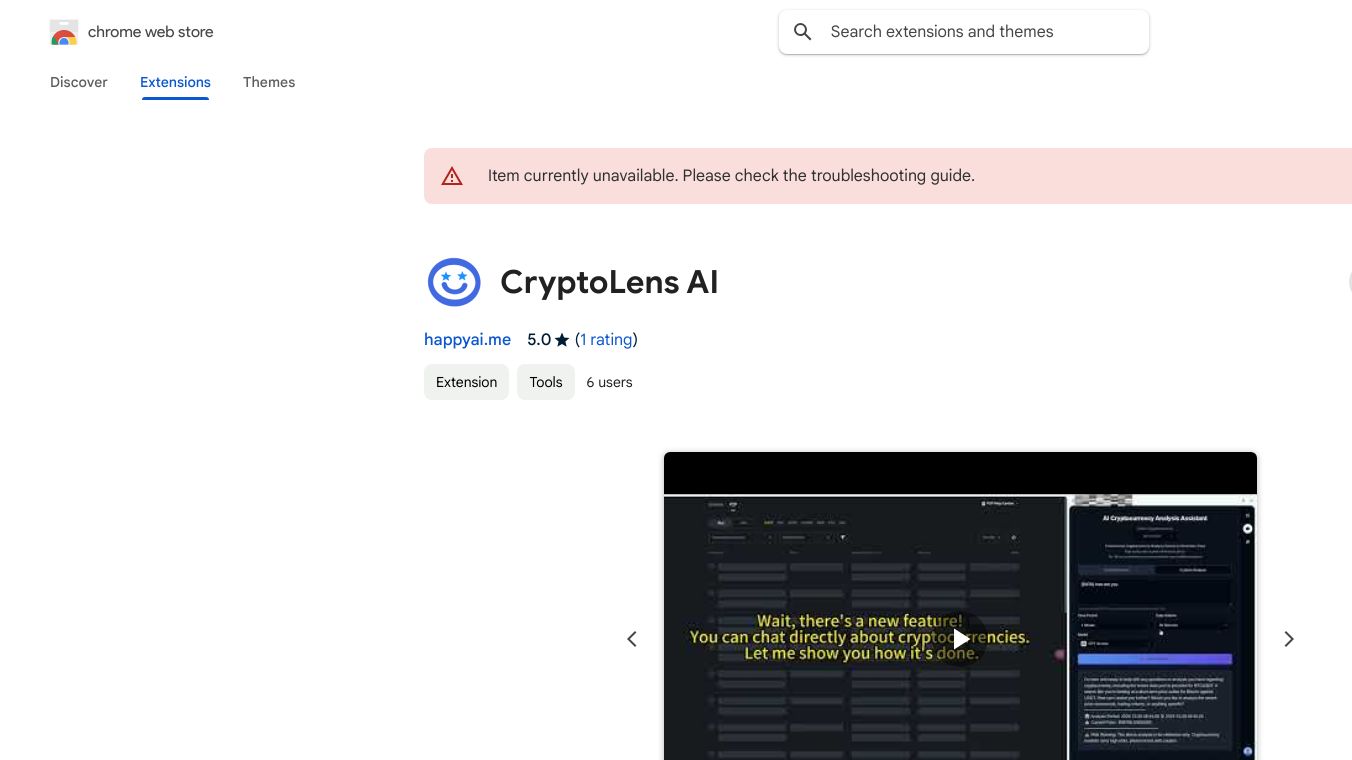Click the purple gradient button in the video preview
The width and height of the screenshot is (1352, 760).
(1155, 660)
